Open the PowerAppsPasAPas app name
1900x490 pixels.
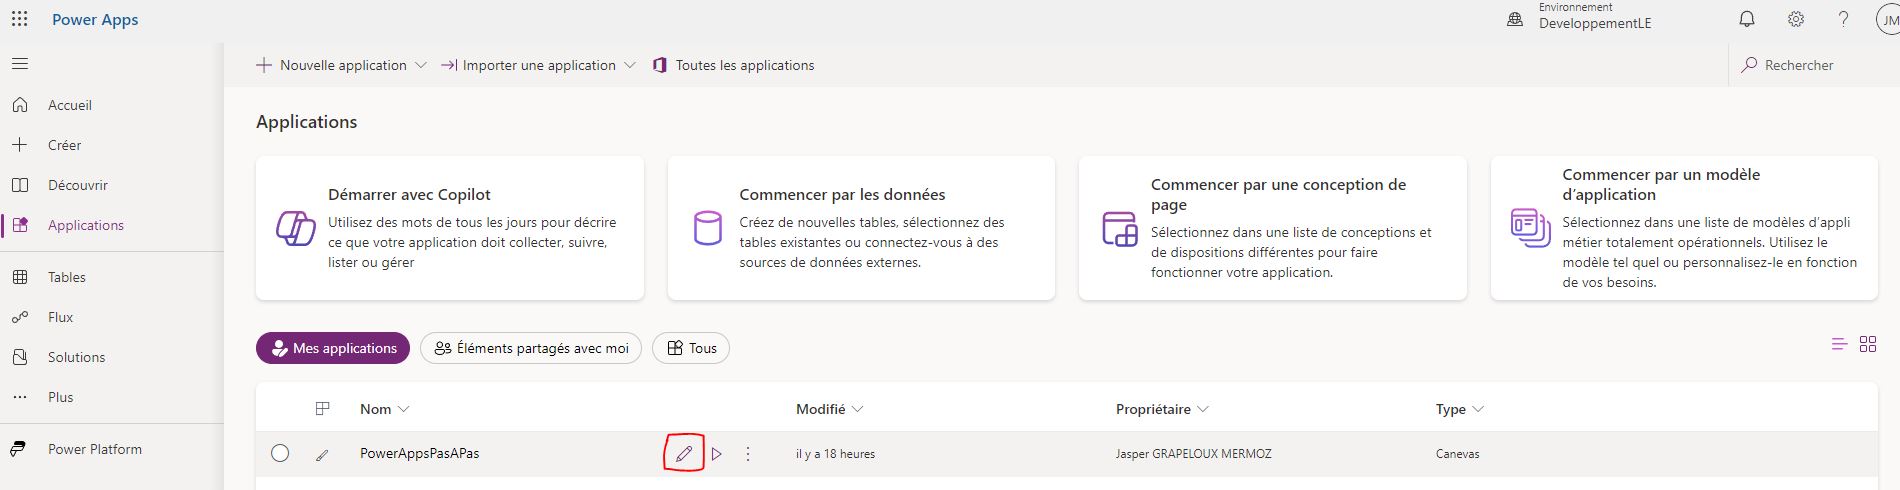(419, 453)
